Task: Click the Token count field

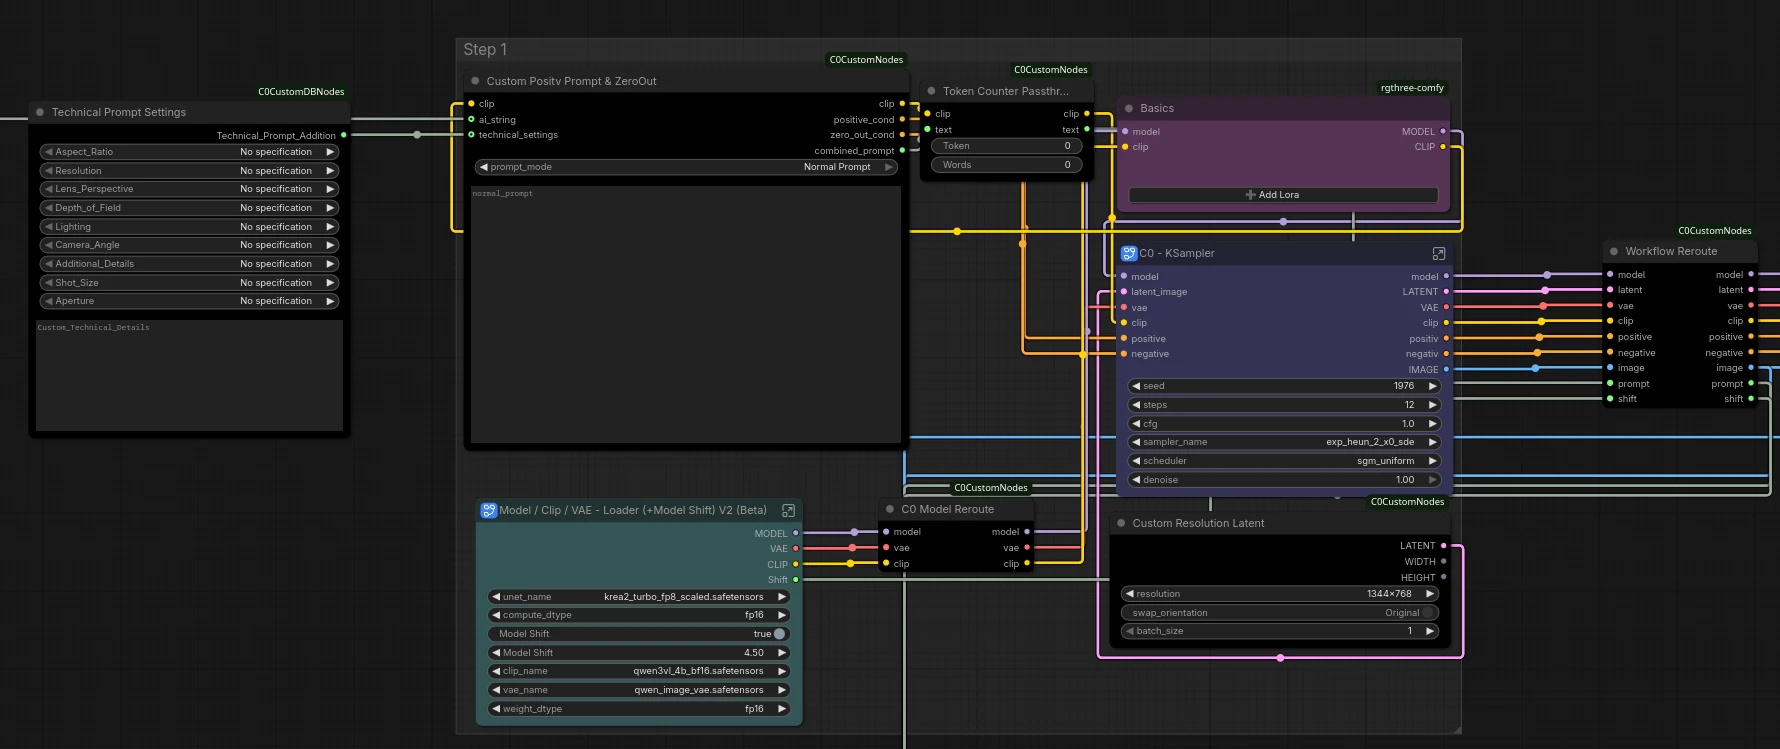Action: [1006, 146]
